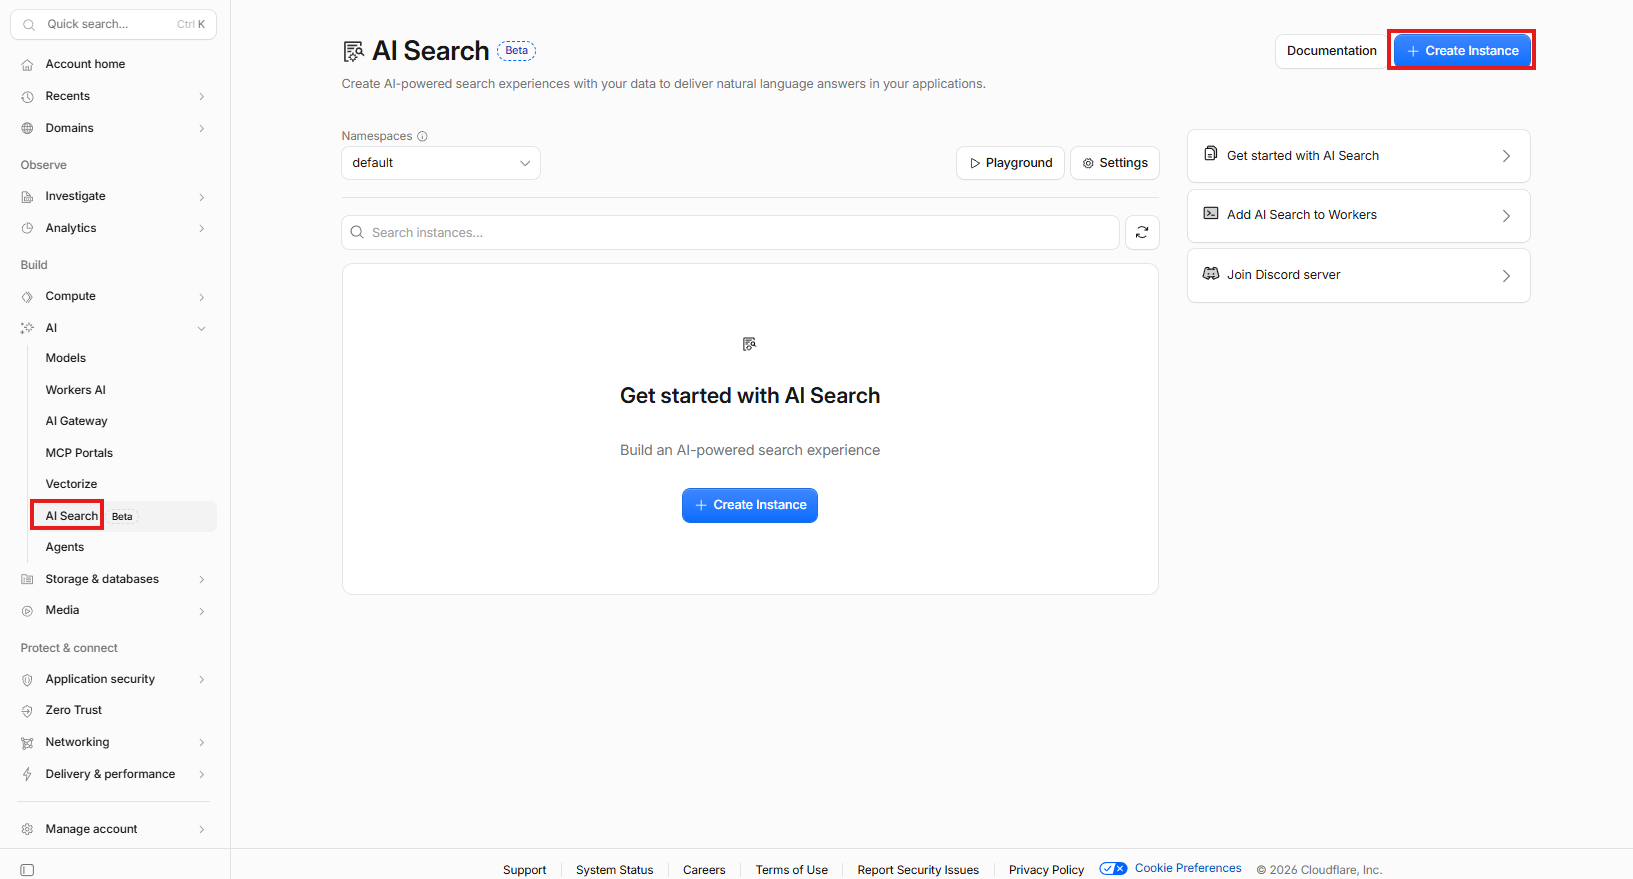
Task: Click the top-right Create Instance button
Action: point(1462,51)
